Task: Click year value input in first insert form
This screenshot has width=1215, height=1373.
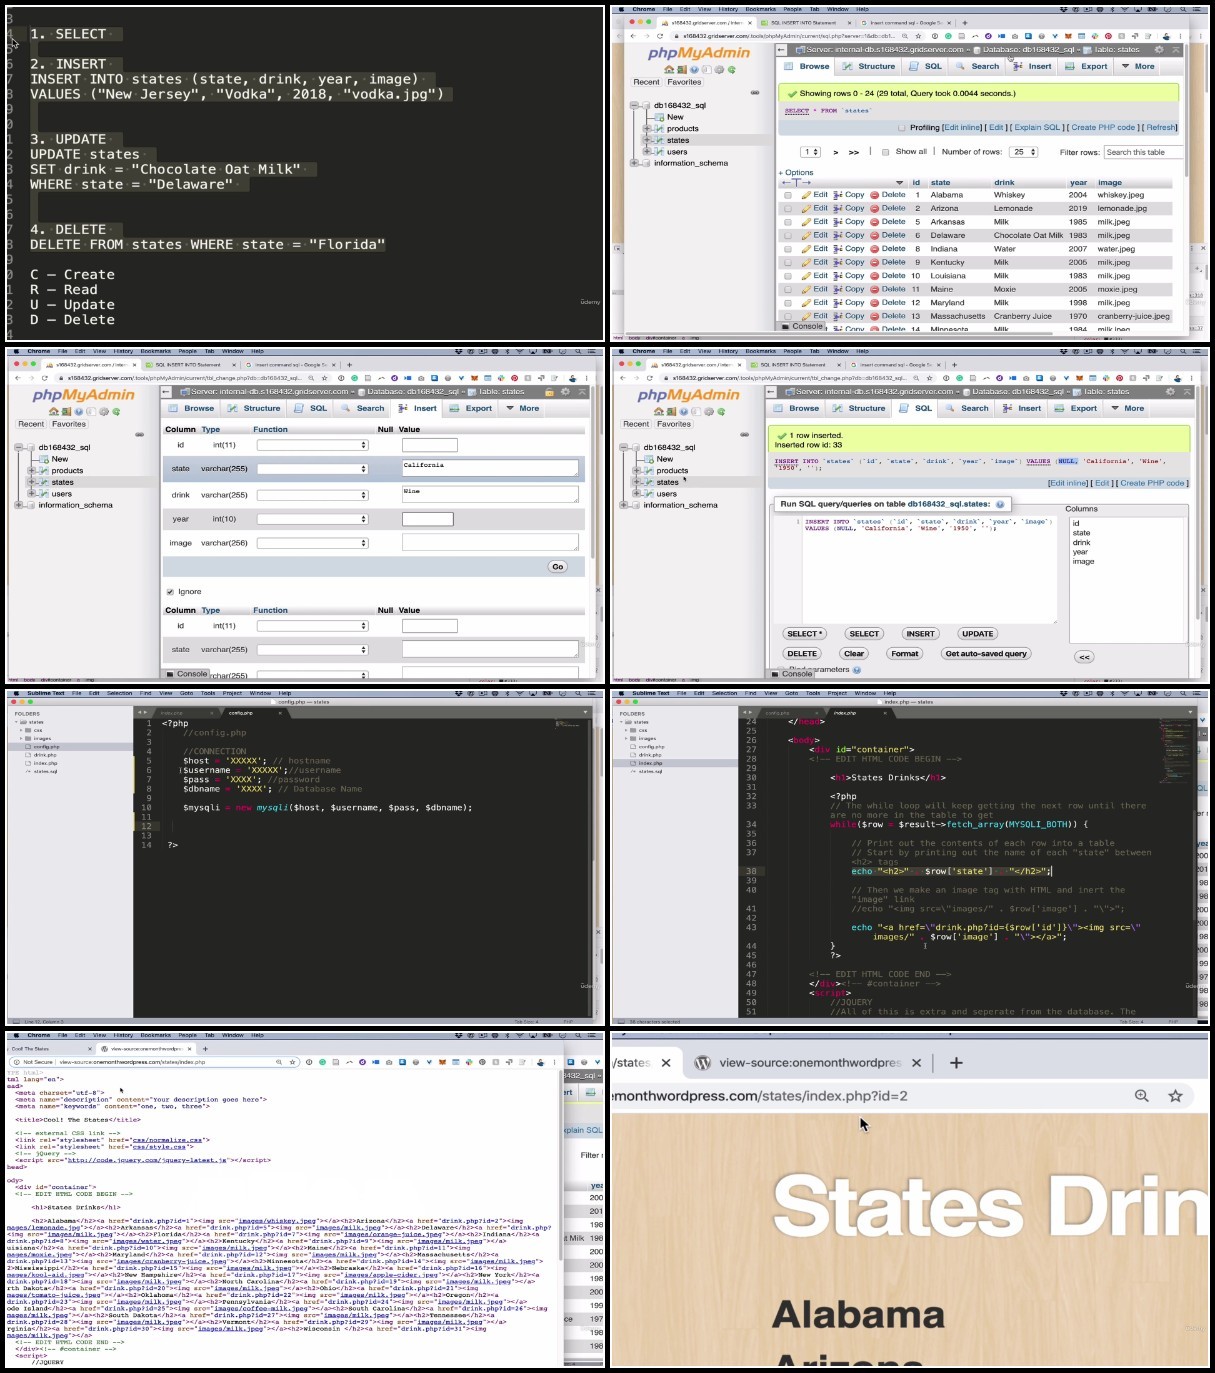Action: tap(428, 519)
